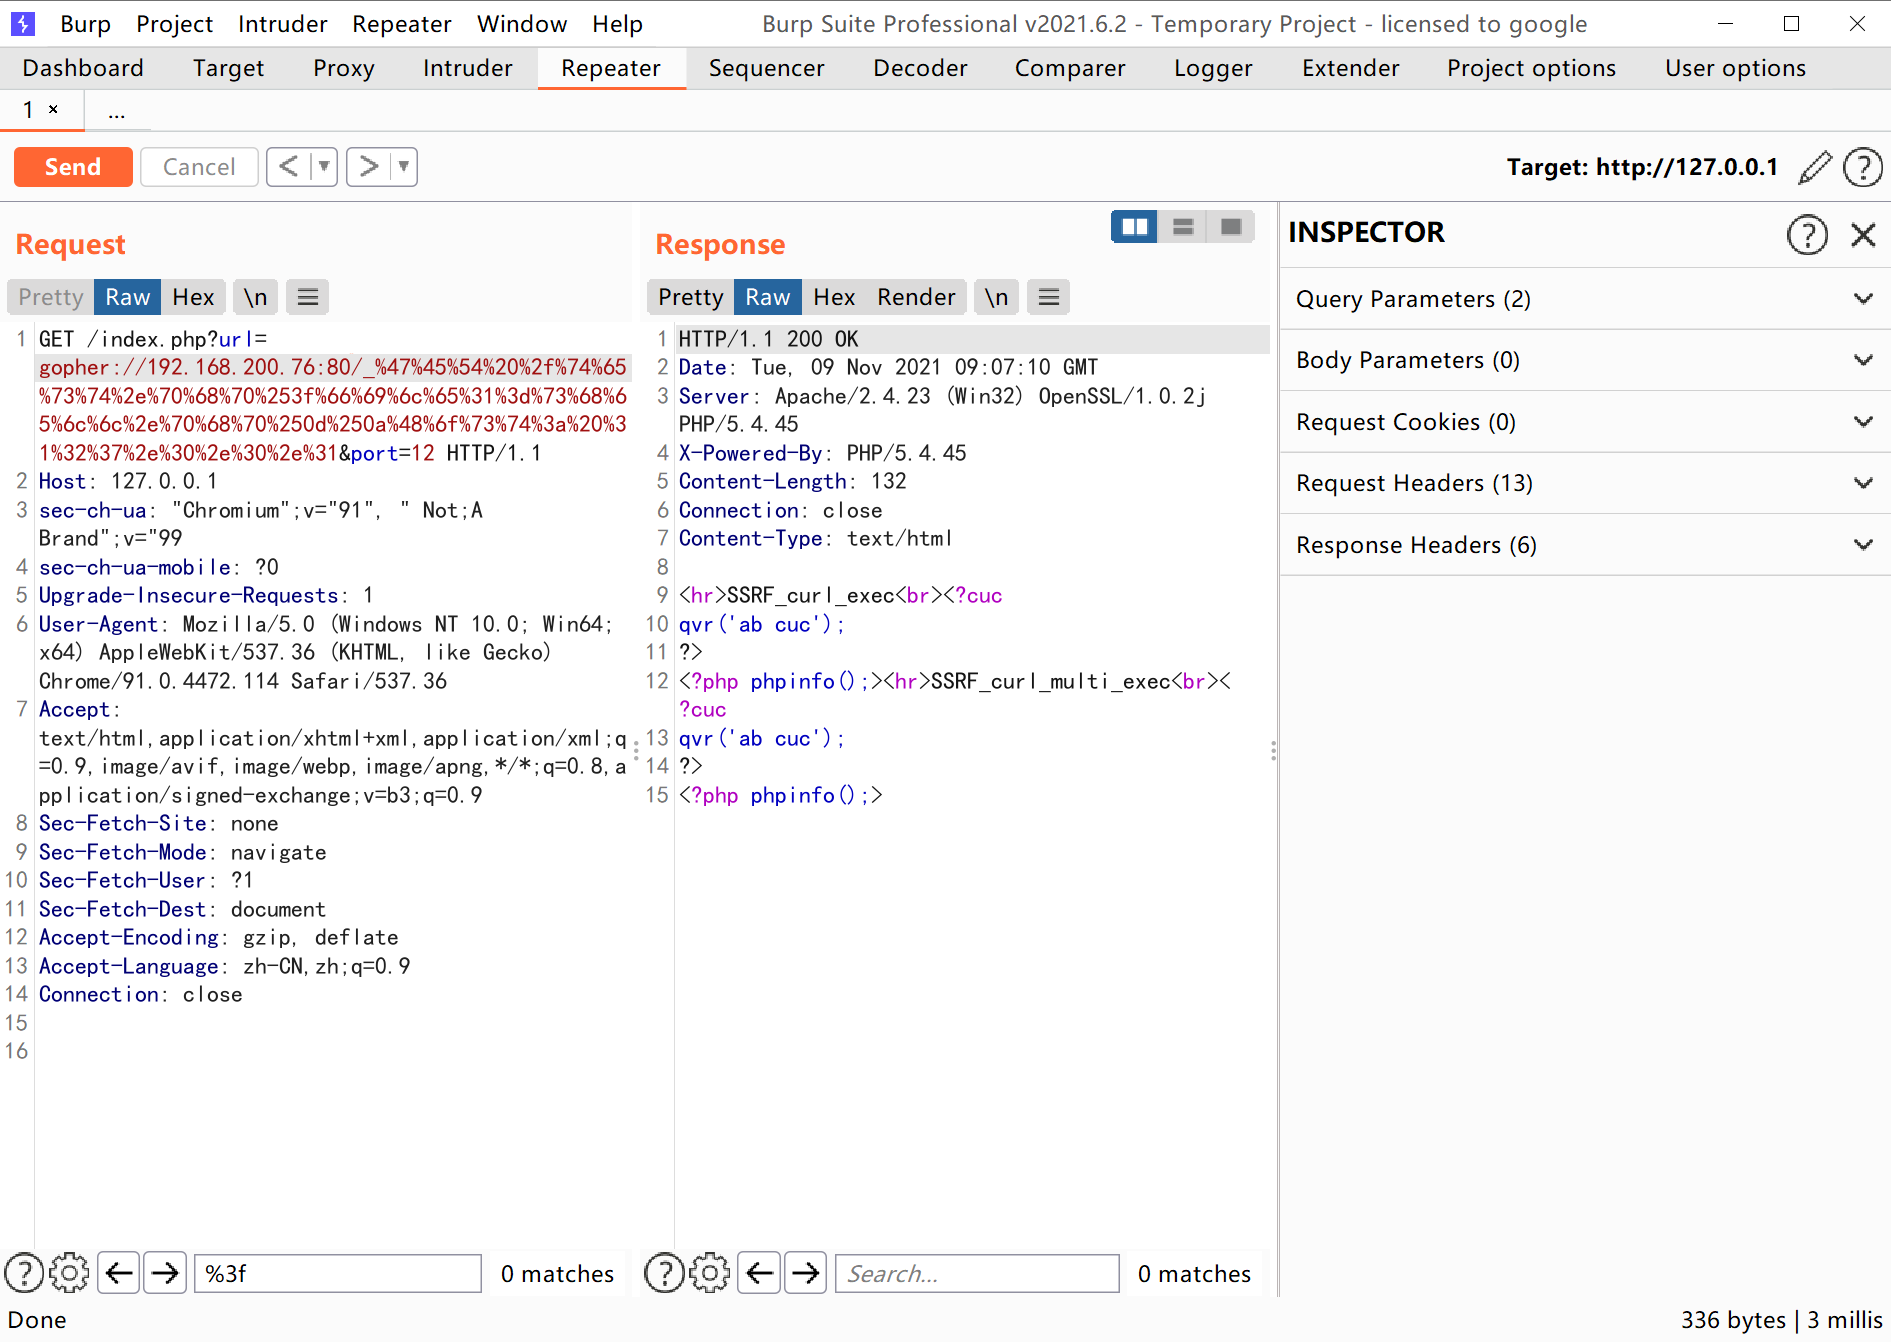Select combined tabbed layout icon
The width and height of the screenshot is (1891, 1342).
point(1231,227)
